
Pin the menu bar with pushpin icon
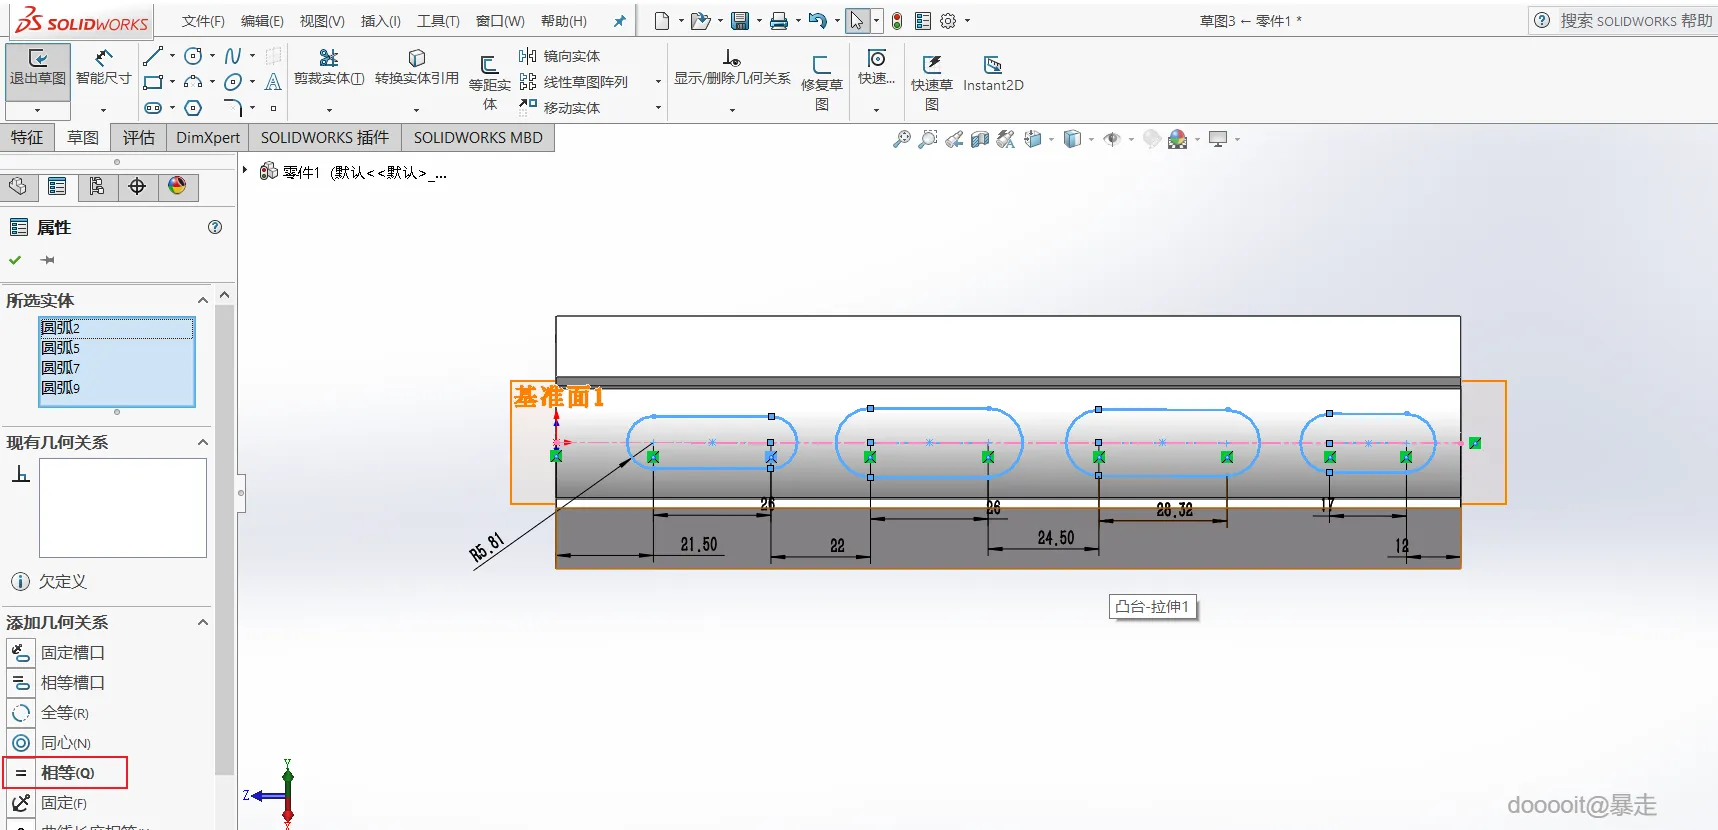619,21
